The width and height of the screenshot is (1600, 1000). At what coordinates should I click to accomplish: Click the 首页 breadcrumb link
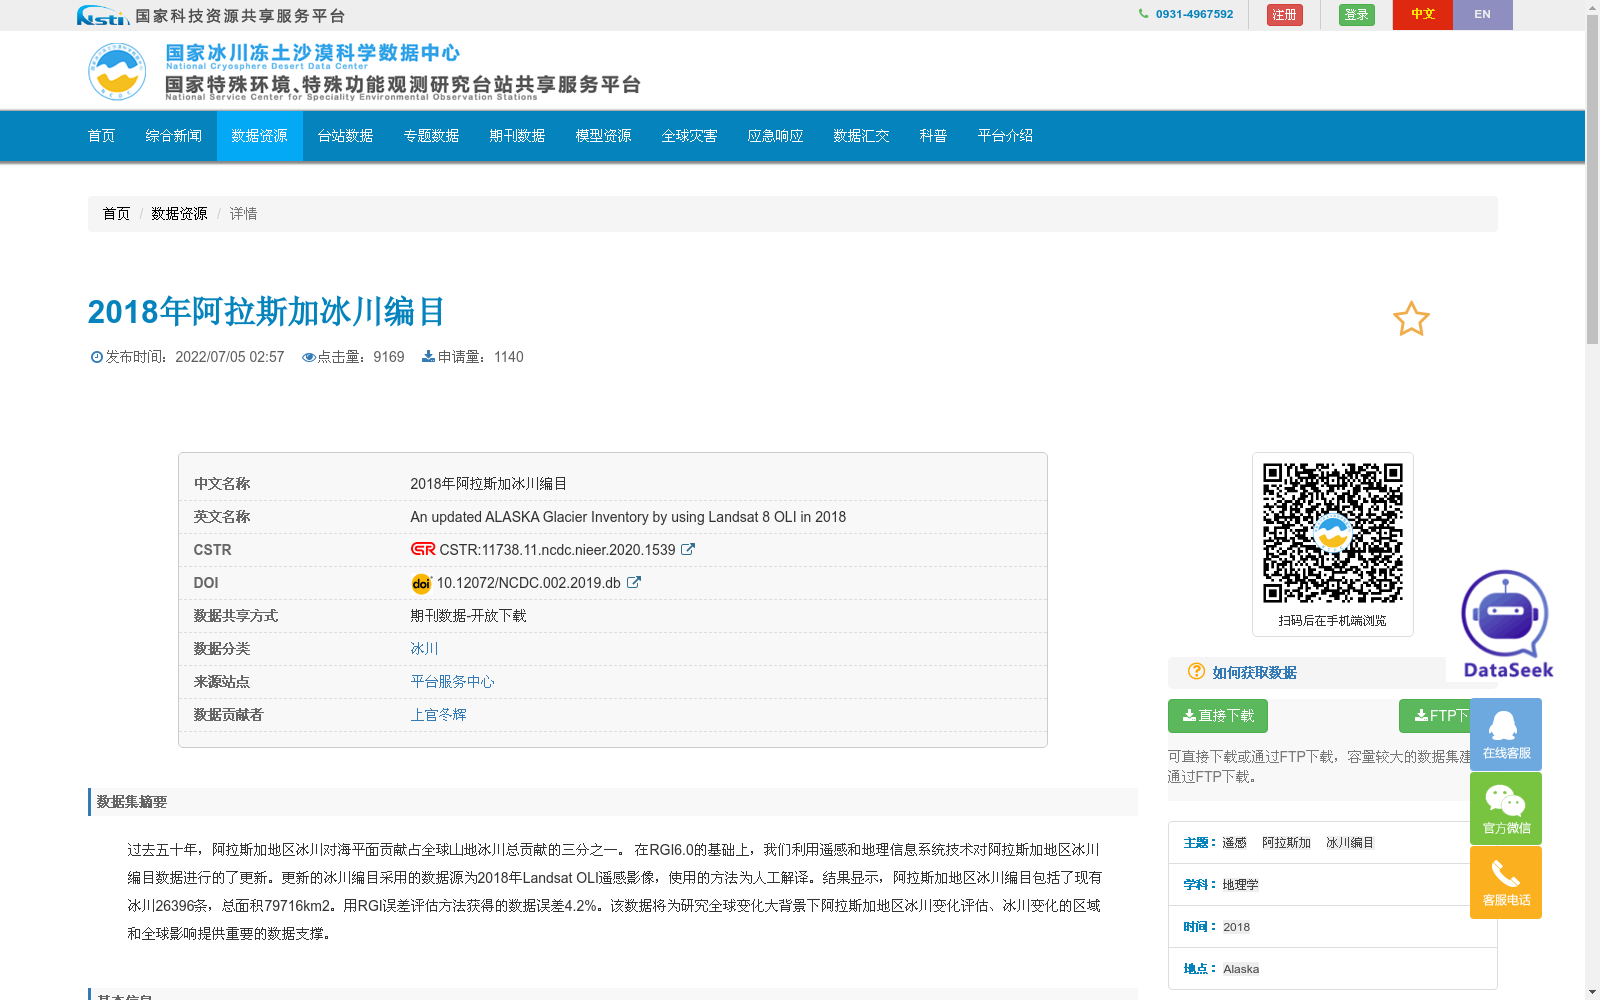(116, 214)
